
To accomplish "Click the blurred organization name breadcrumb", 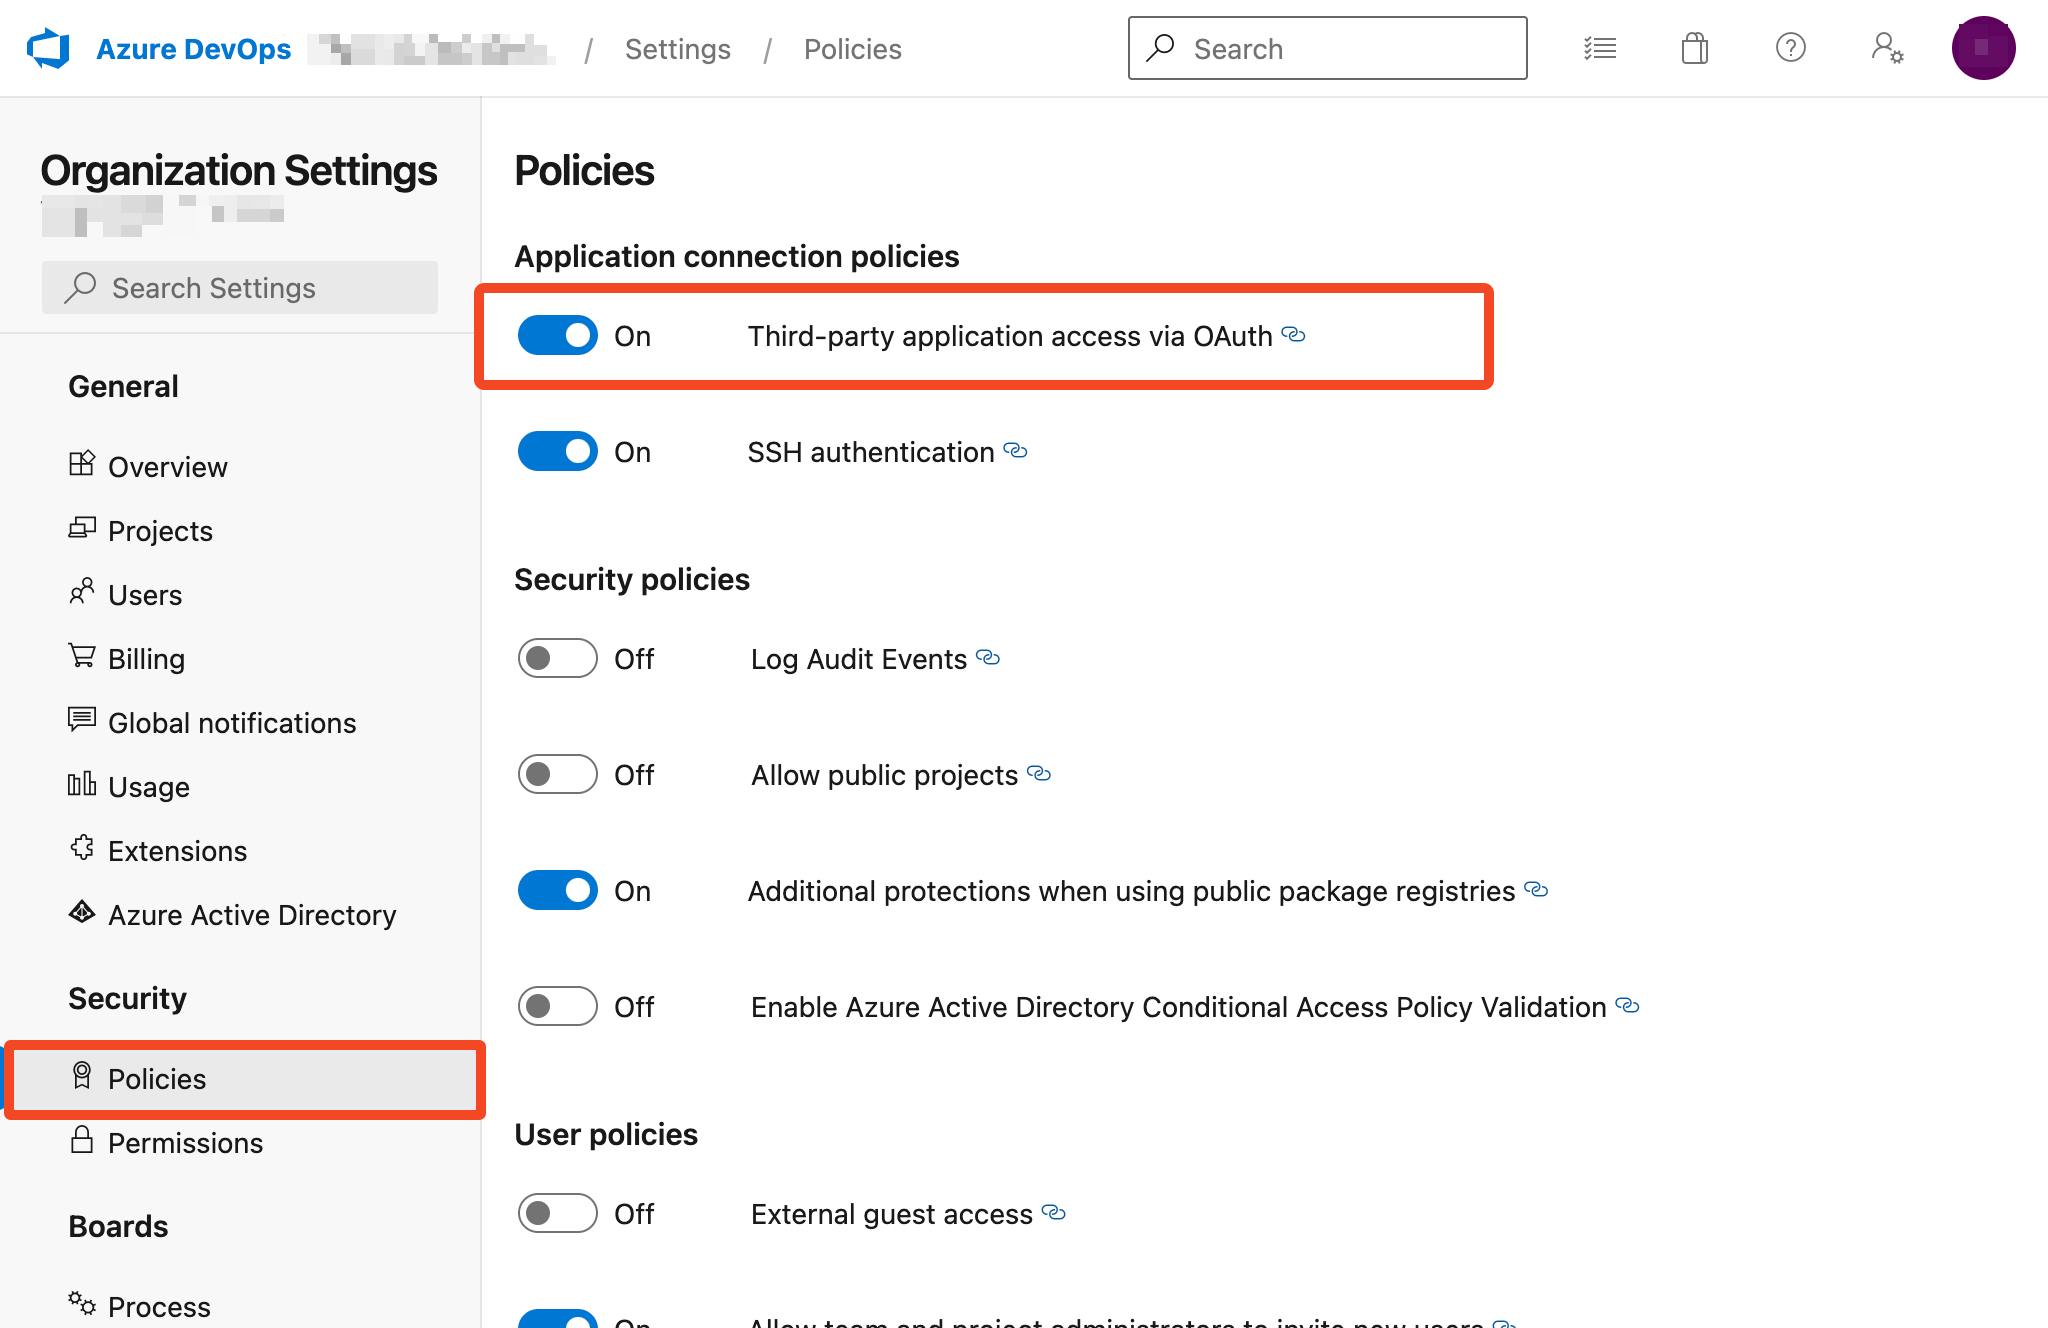I will [431, 49].
